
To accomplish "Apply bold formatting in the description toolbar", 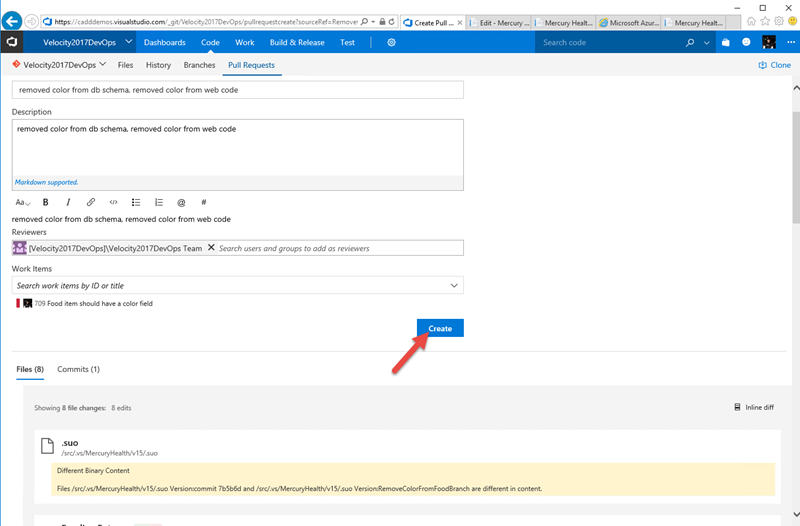I will 45,203.
